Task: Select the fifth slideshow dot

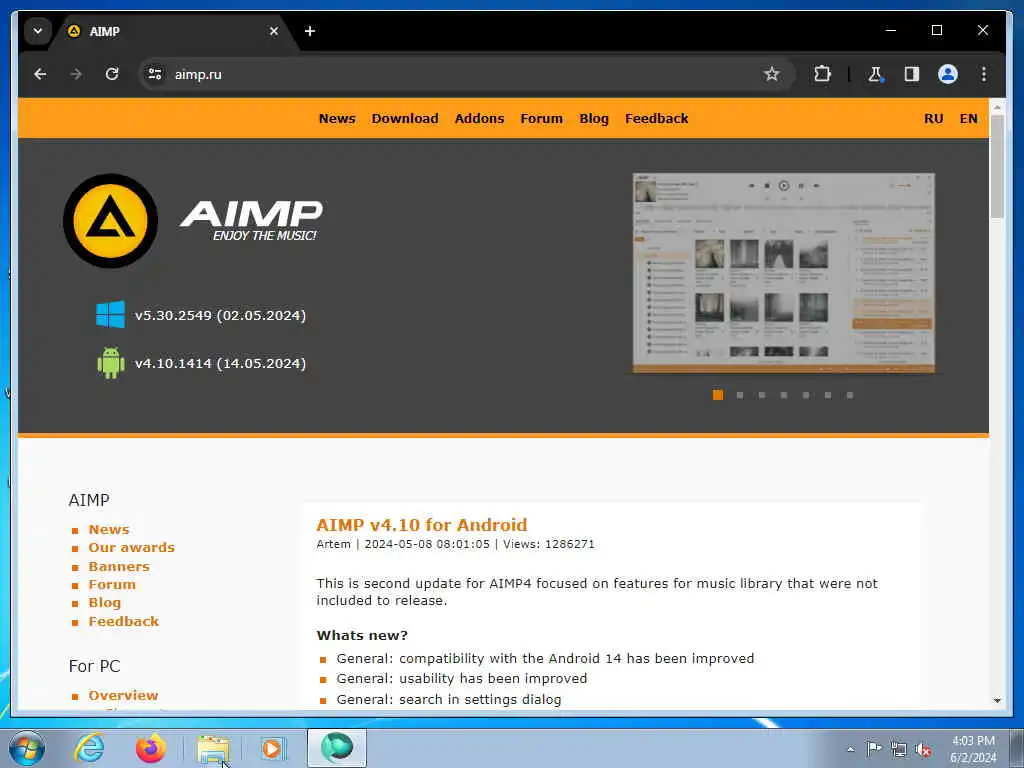Action: (x=806, y=395)
